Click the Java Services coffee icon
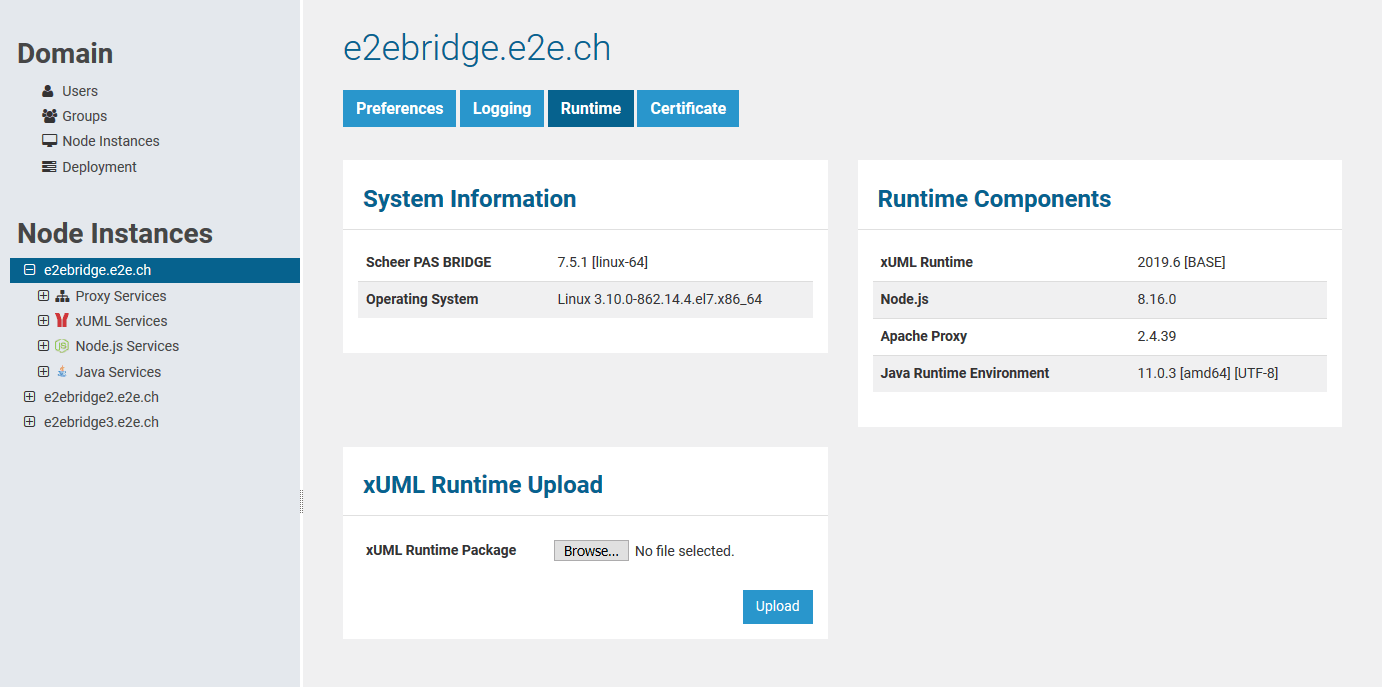The image size is (1382, 687). (62, 372)
